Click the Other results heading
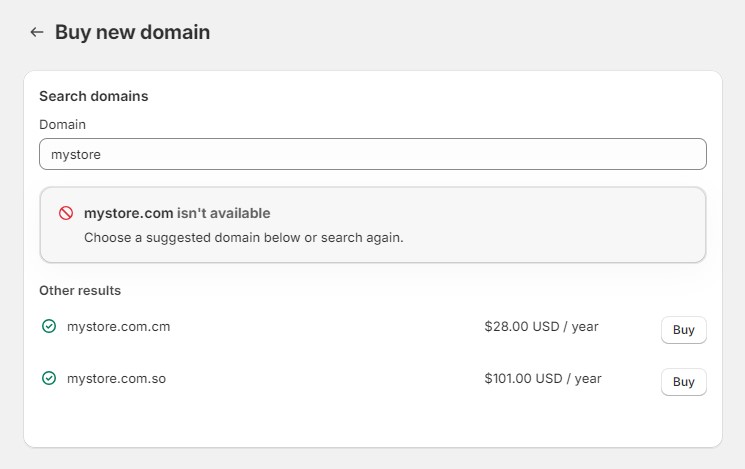745x469 pixels. 80,290
